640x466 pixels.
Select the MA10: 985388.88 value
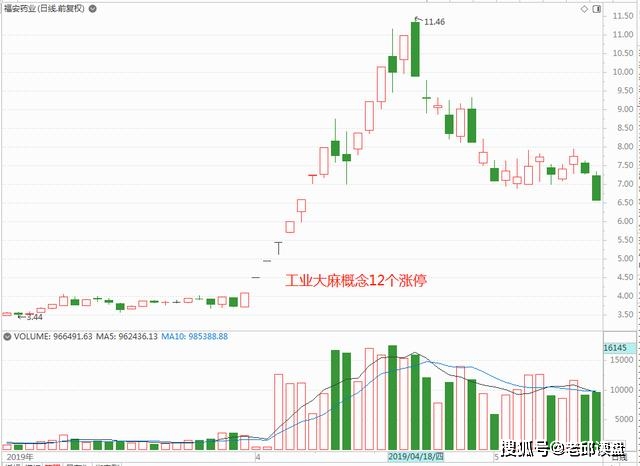click(x=194, y=337)
